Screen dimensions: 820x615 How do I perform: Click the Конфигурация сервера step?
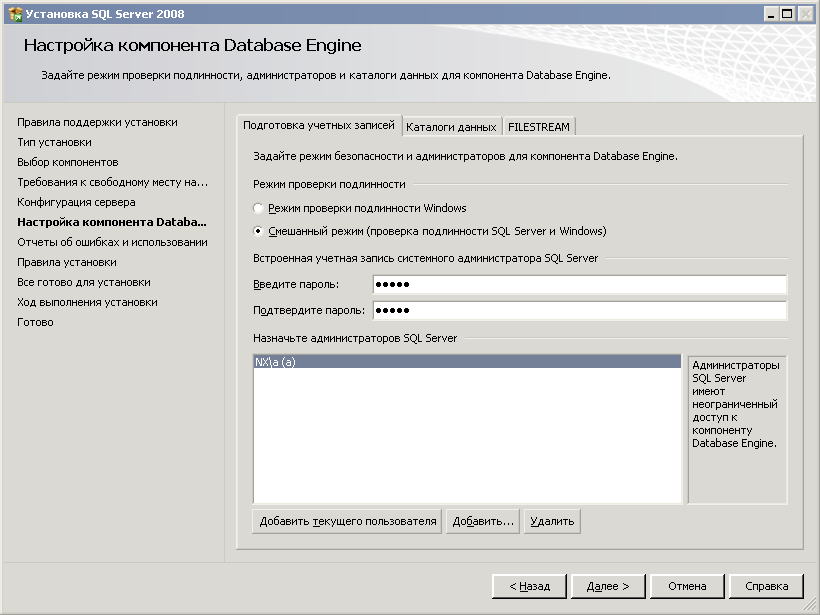point(76,202)
